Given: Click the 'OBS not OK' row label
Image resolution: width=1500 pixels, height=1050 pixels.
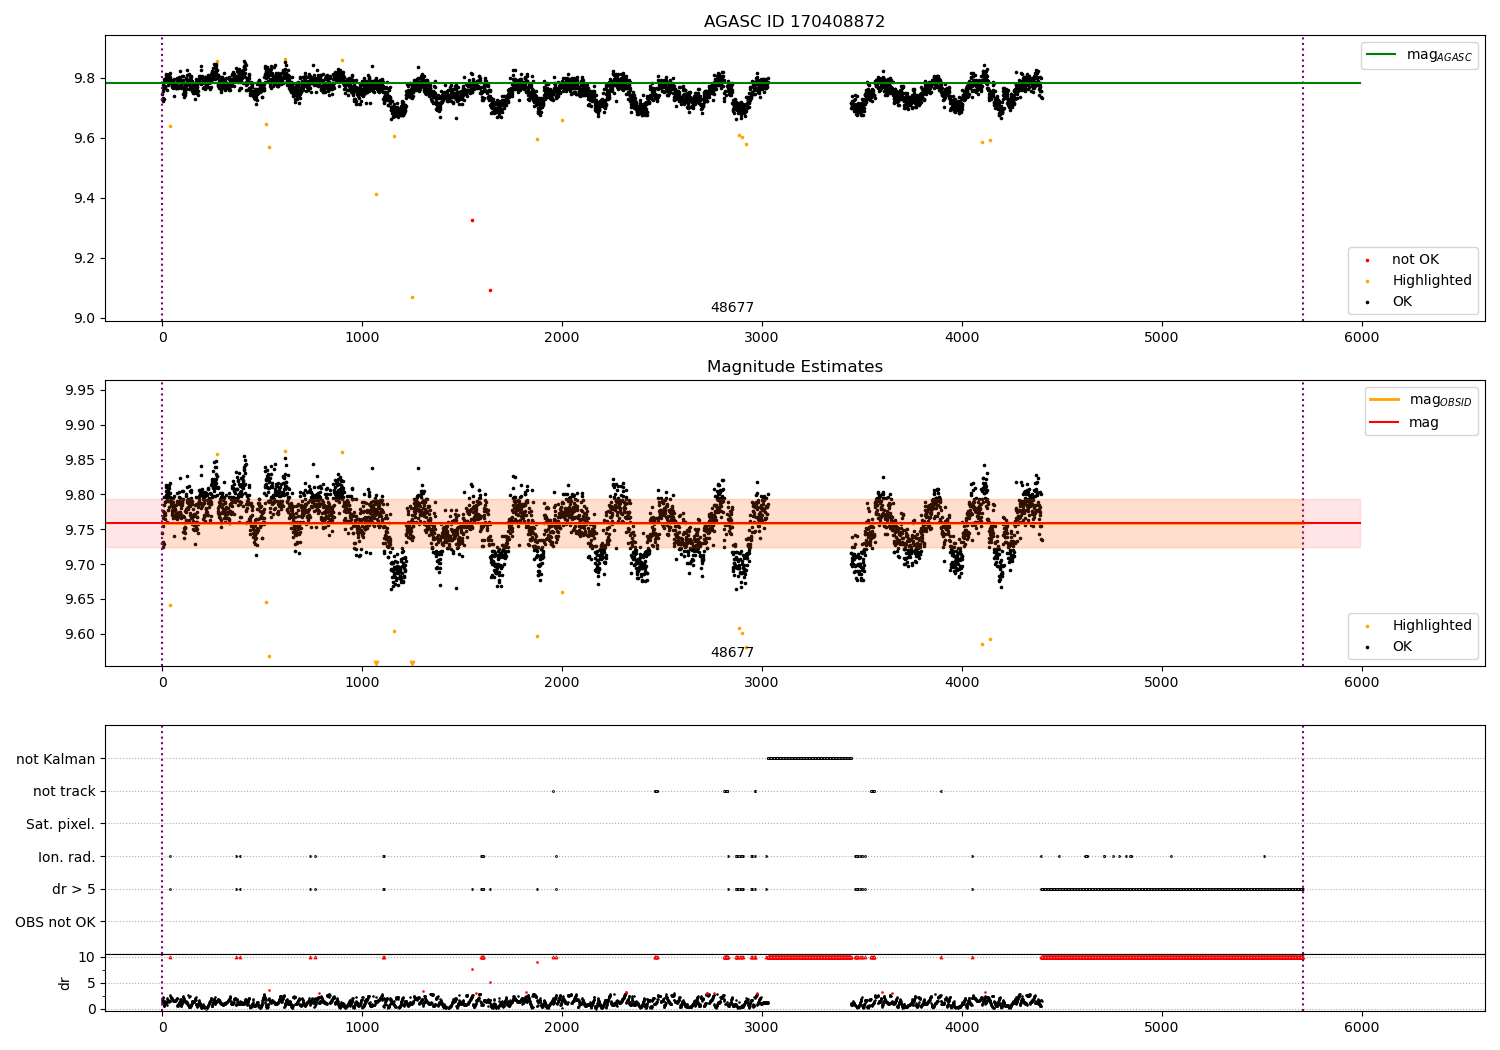Looking at the screenshot, I should pos(55,922).
